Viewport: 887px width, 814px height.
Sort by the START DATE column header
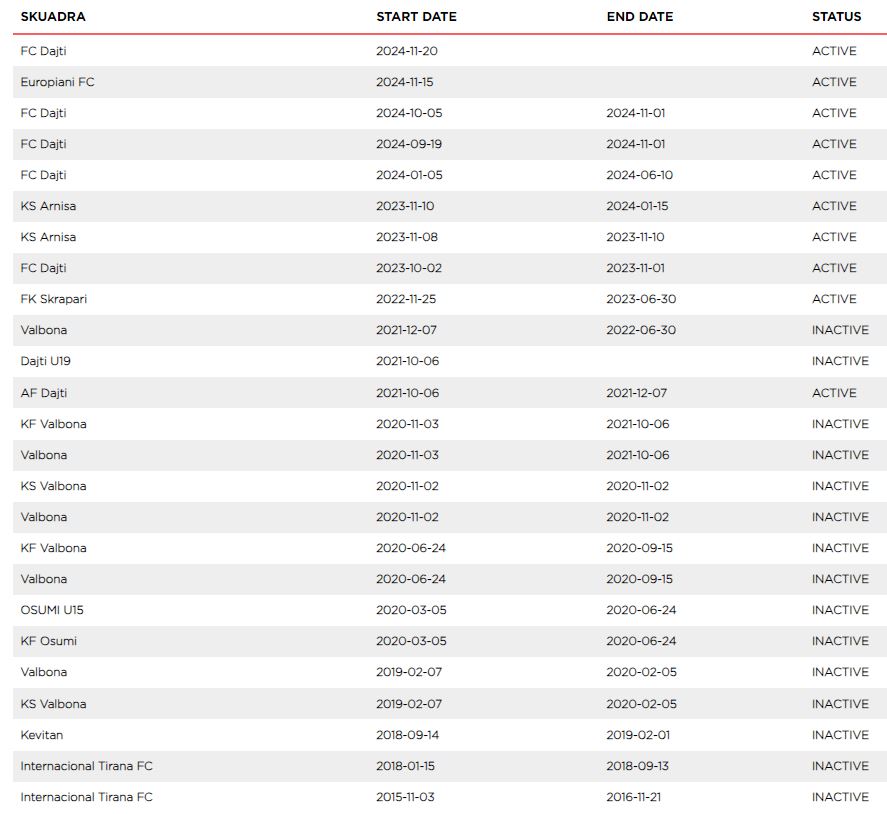click(x=416, y=17)
